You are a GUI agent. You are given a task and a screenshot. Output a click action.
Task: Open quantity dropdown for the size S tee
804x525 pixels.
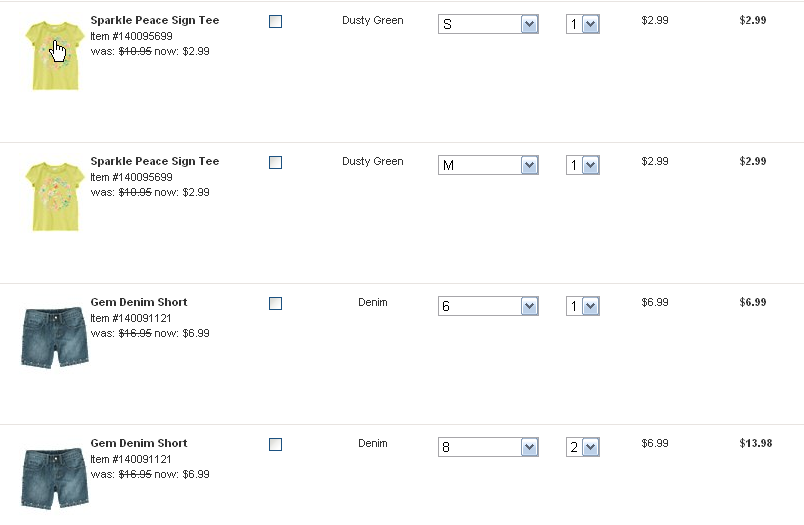tap(582, 24)
